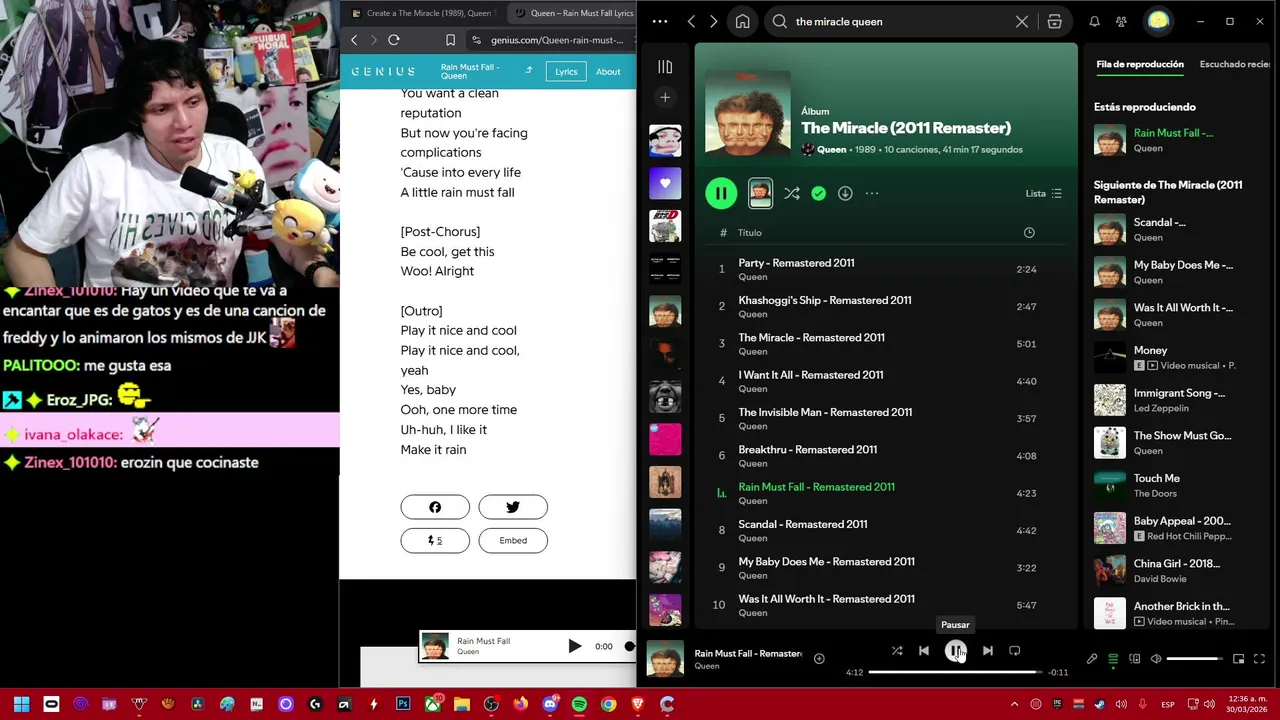
Task: Open Lyrics tab on Genius page
Action: (566, 72)
